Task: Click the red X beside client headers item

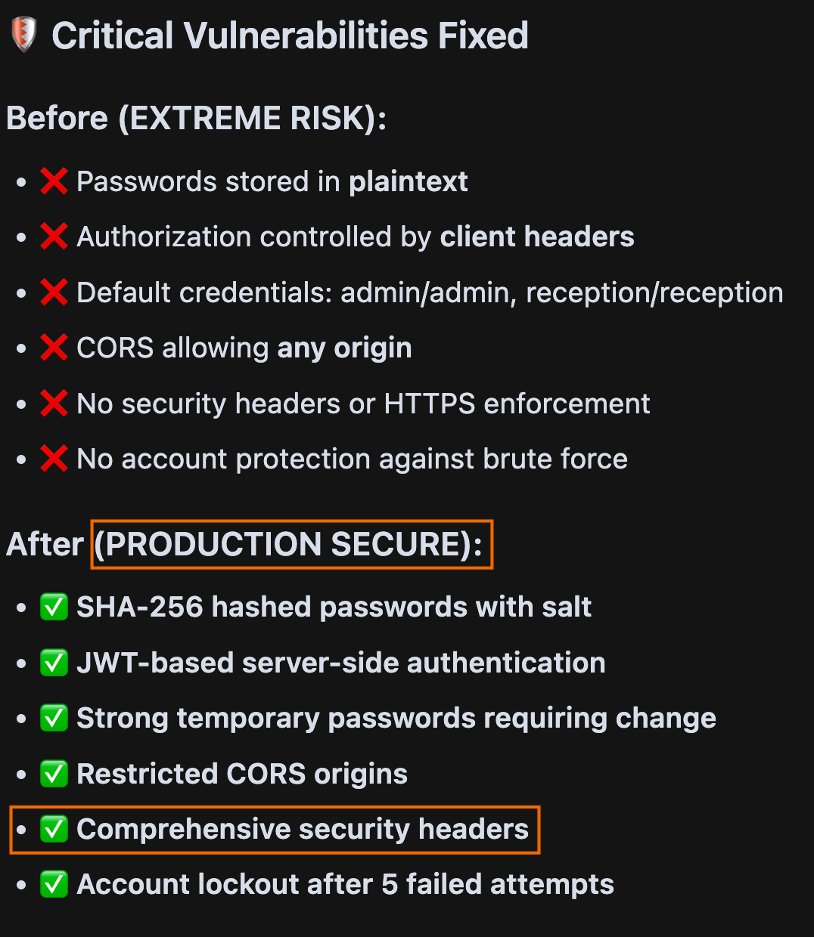Action: click(54, 236)
